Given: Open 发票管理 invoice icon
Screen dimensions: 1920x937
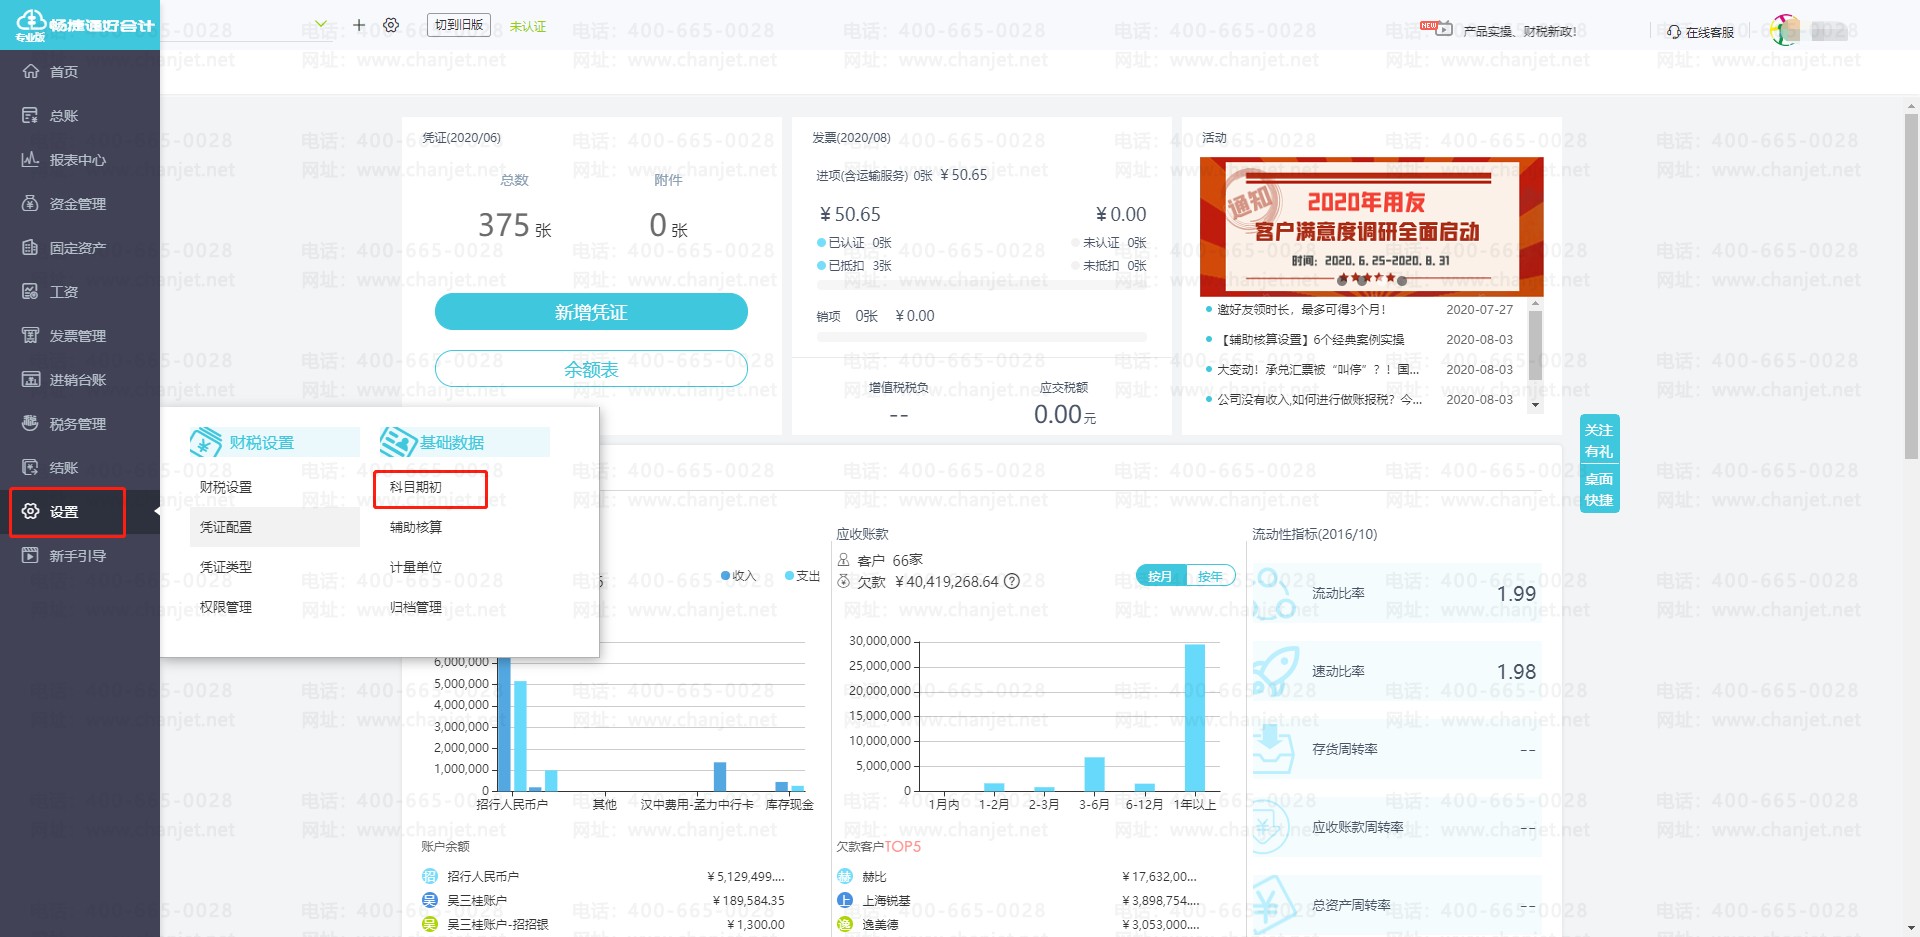Looking at the screenshot, I should pos(30,335).
